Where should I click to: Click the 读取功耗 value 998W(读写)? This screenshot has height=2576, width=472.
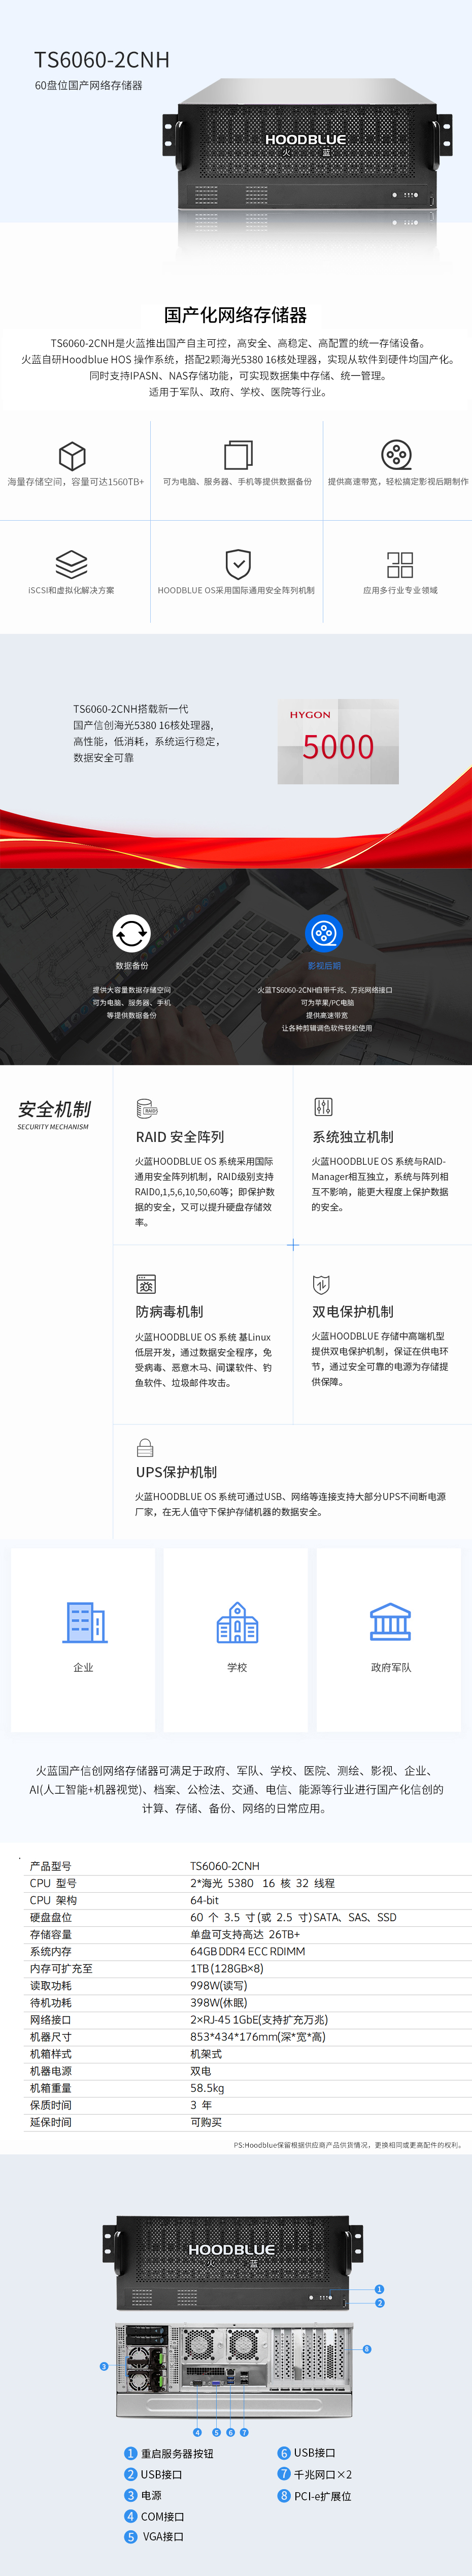[x=218, y=1985]
